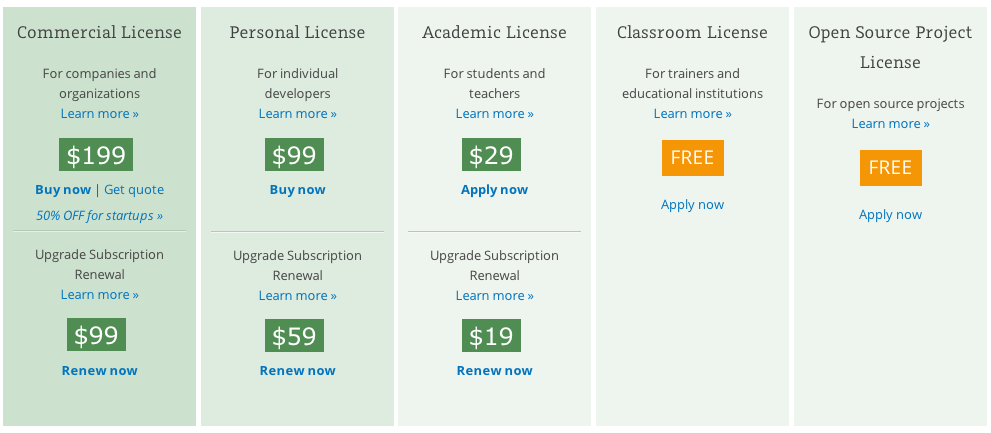
Task: Click Buy now under Personal License
Action: [298, 190]
